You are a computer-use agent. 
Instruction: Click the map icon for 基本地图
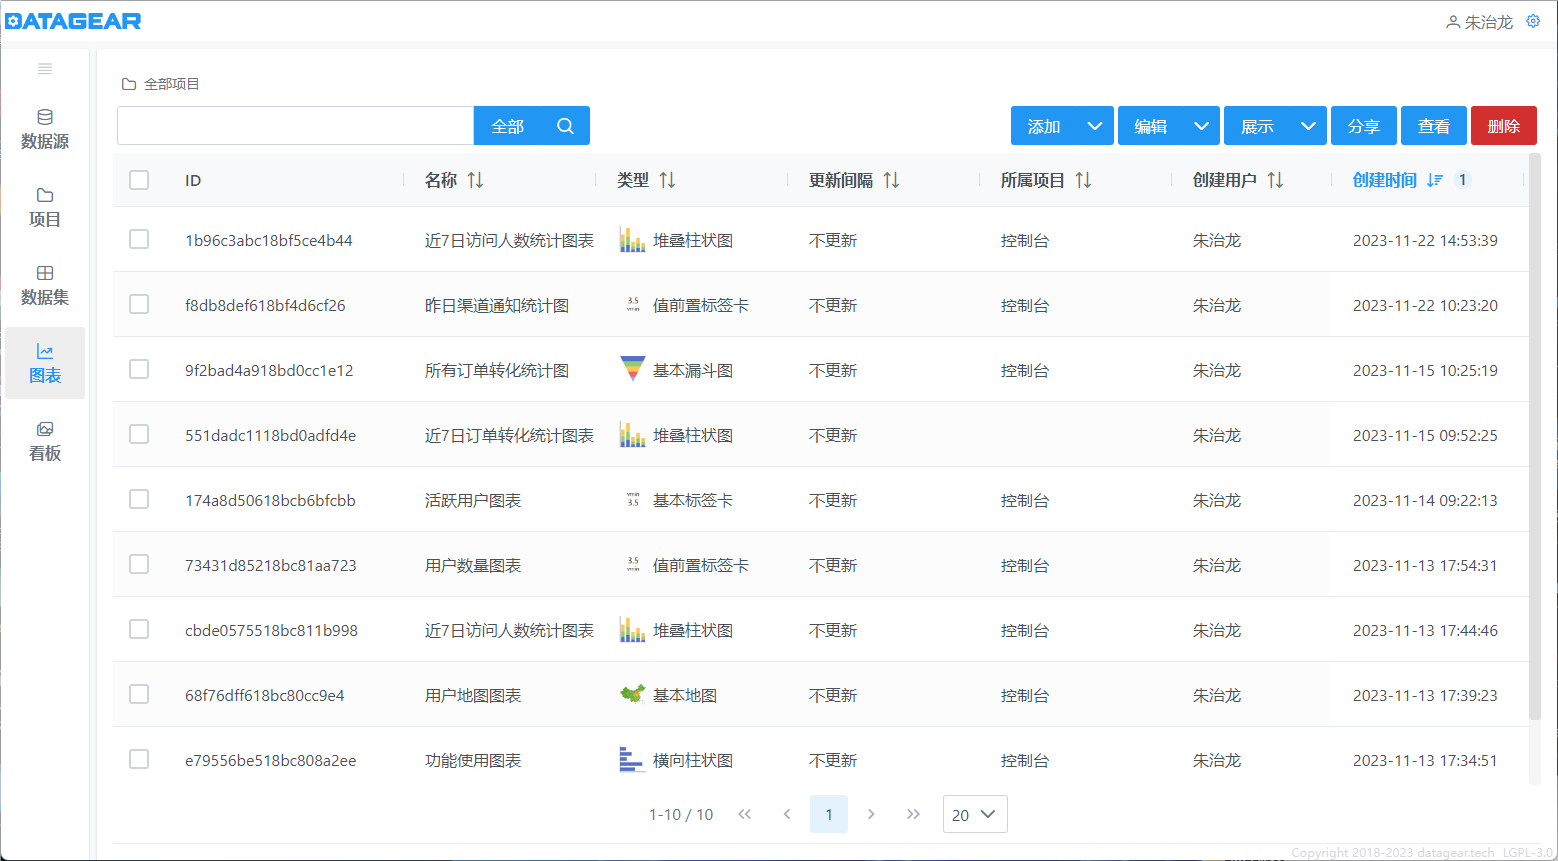tap(632, 695)
